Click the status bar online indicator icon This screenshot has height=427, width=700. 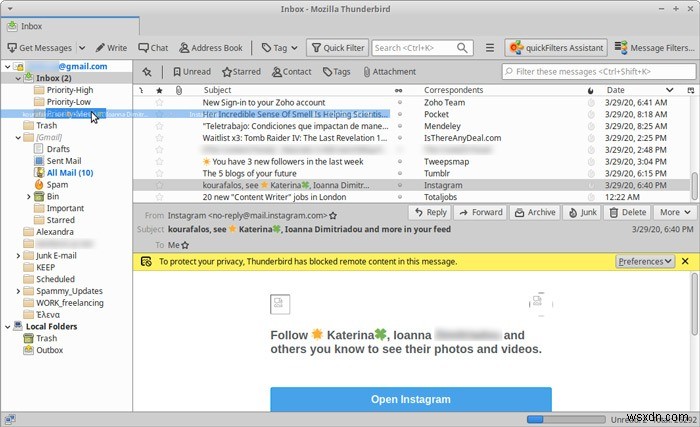pyautogui.click(x=10, y=419)
